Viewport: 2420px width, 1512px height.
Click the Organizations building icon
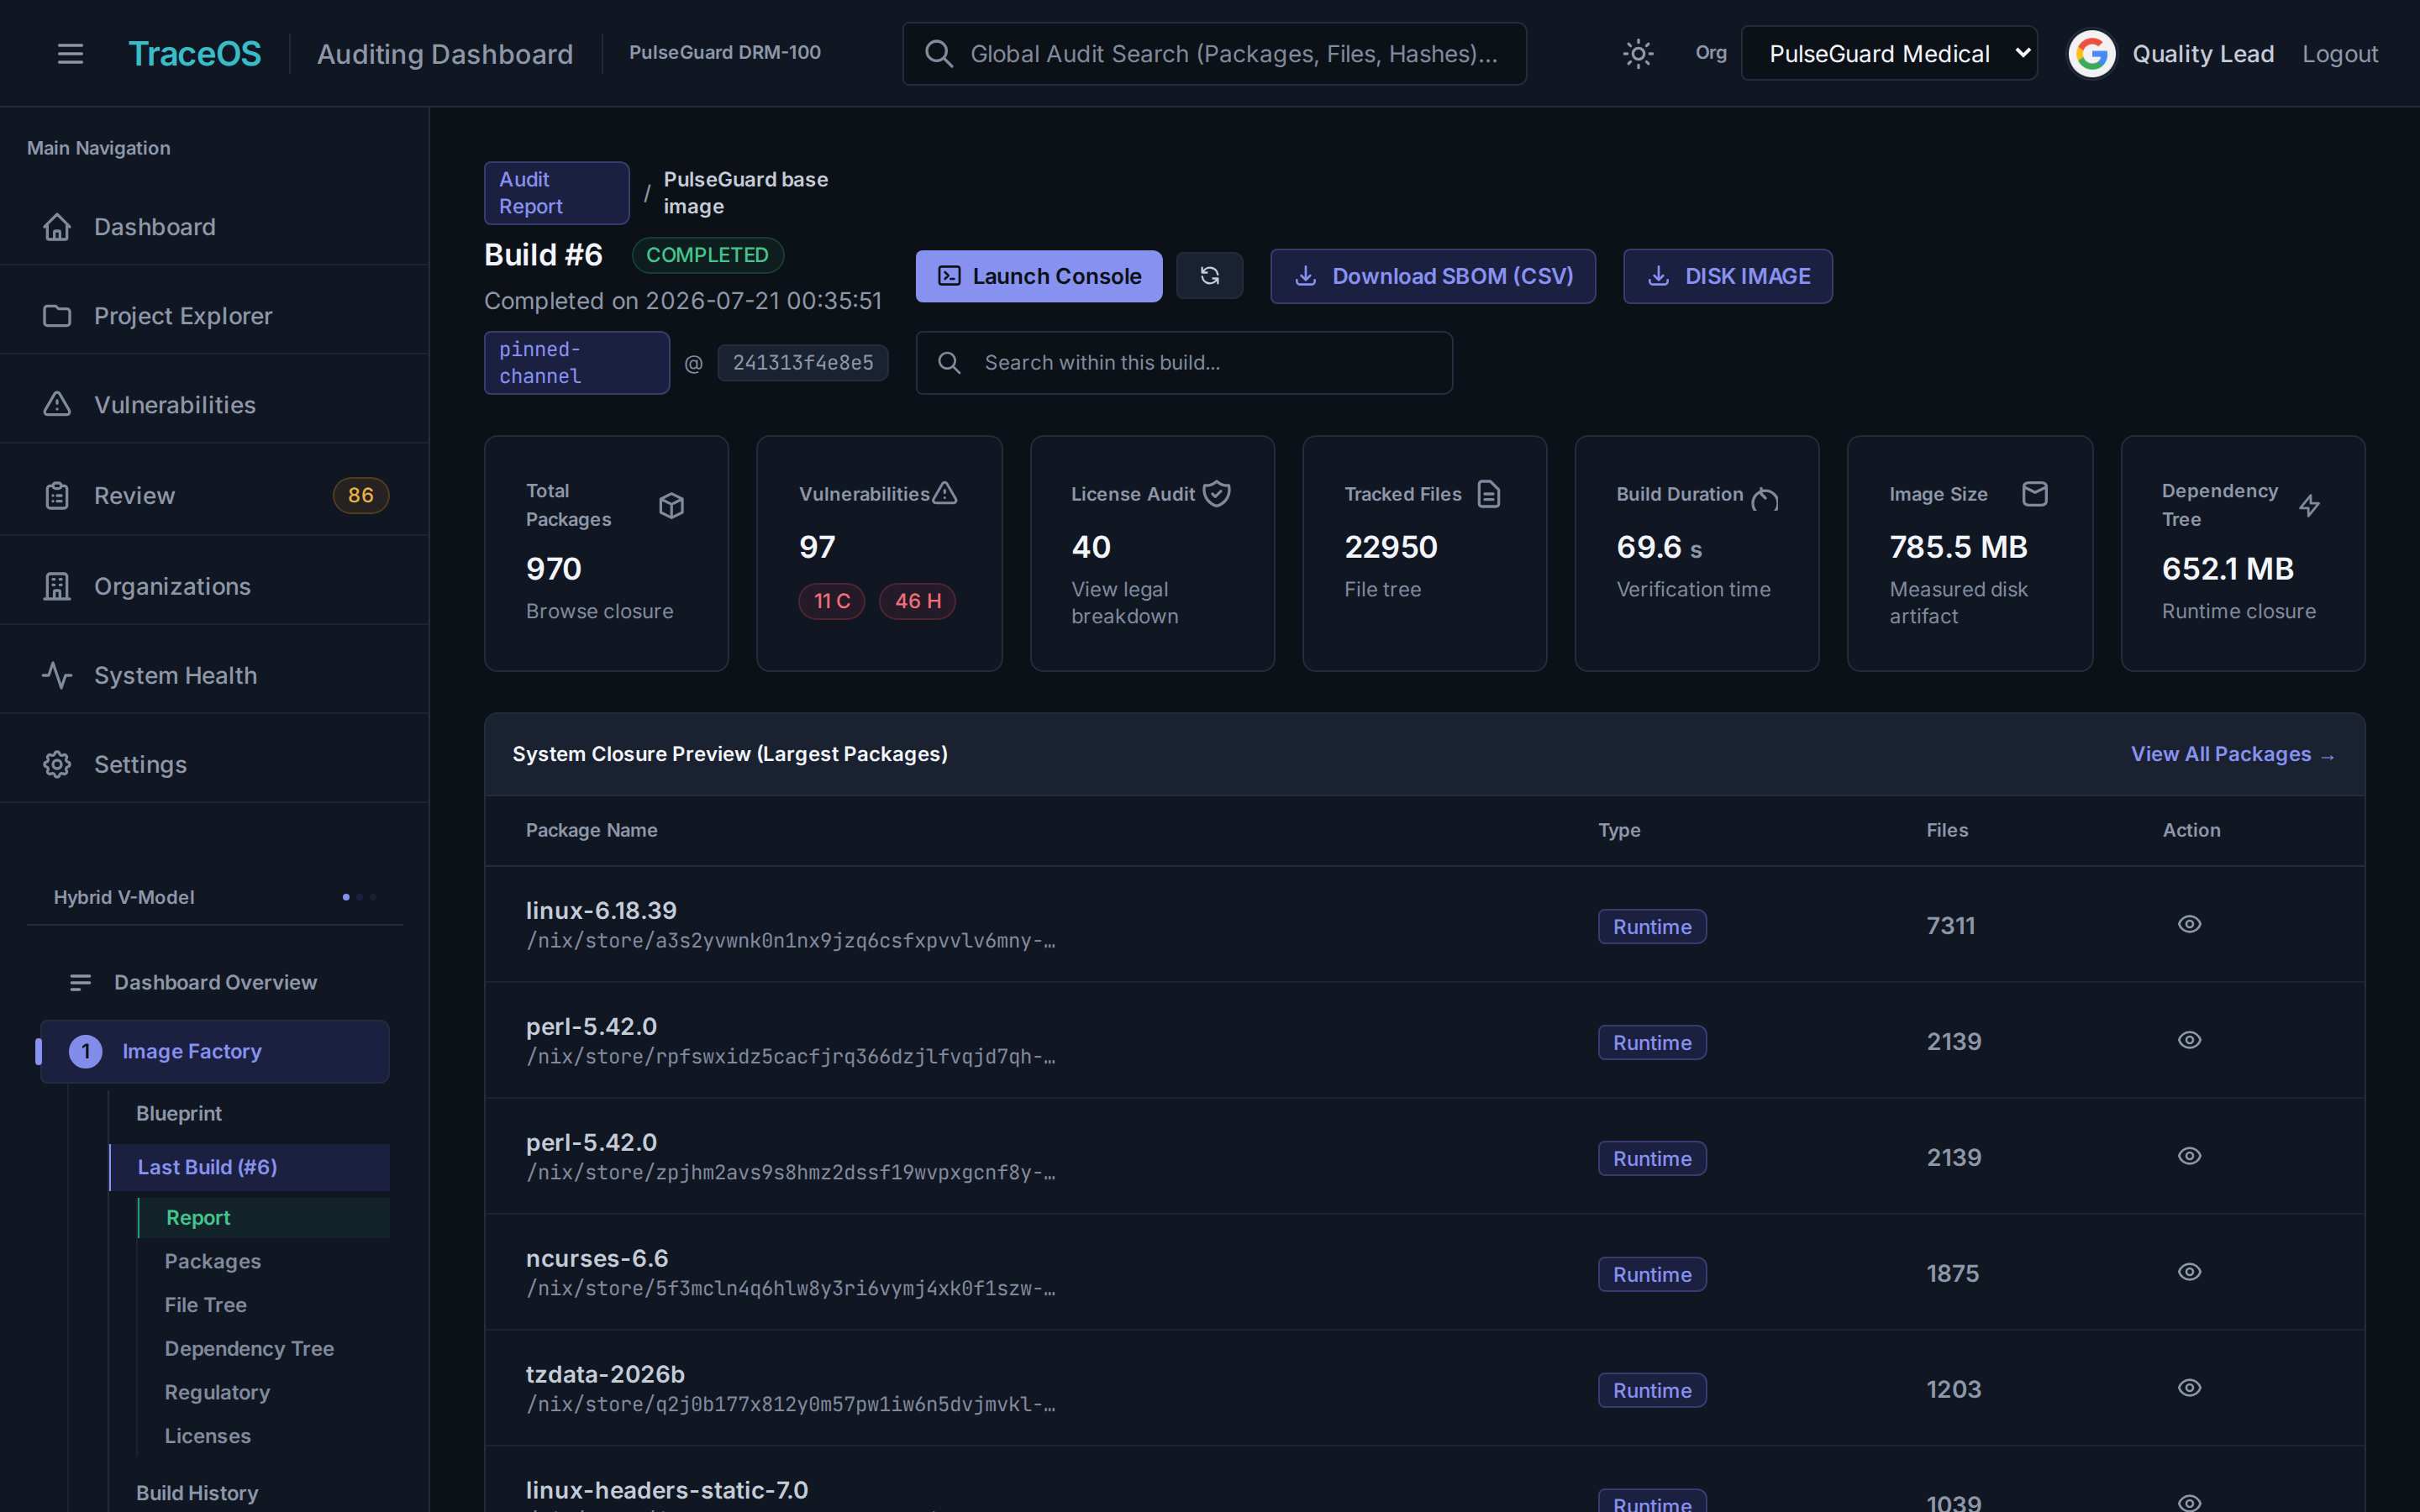[x=57, y=586]
